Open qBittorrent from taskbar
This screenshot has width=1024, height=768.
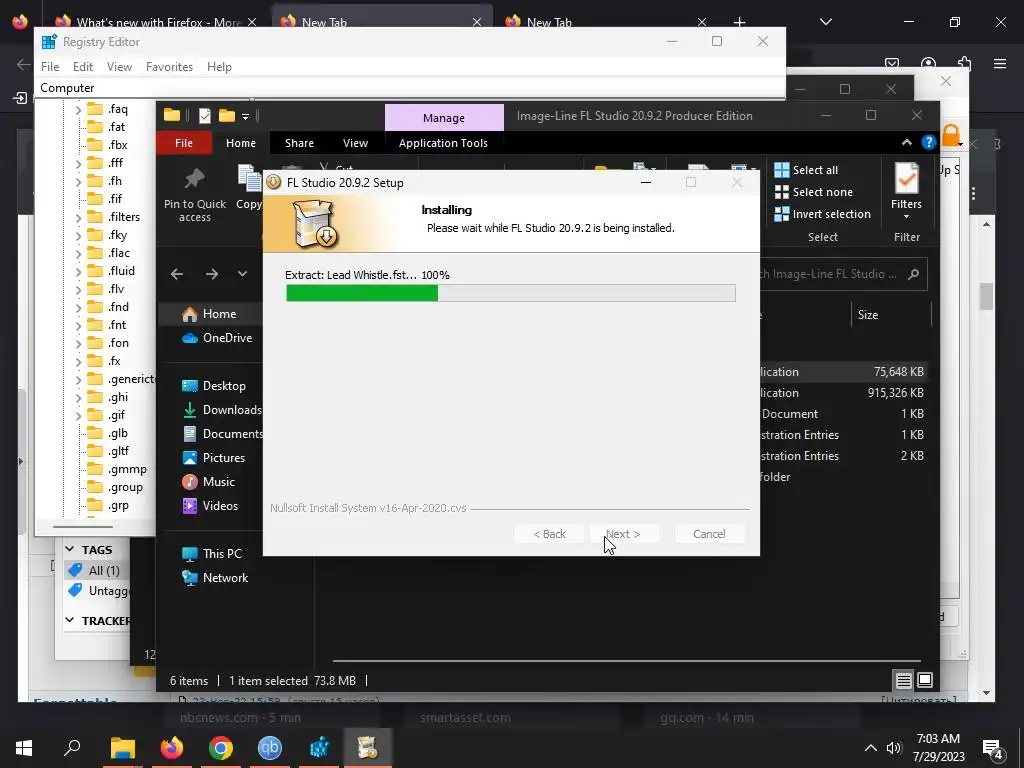pos(270,748)
